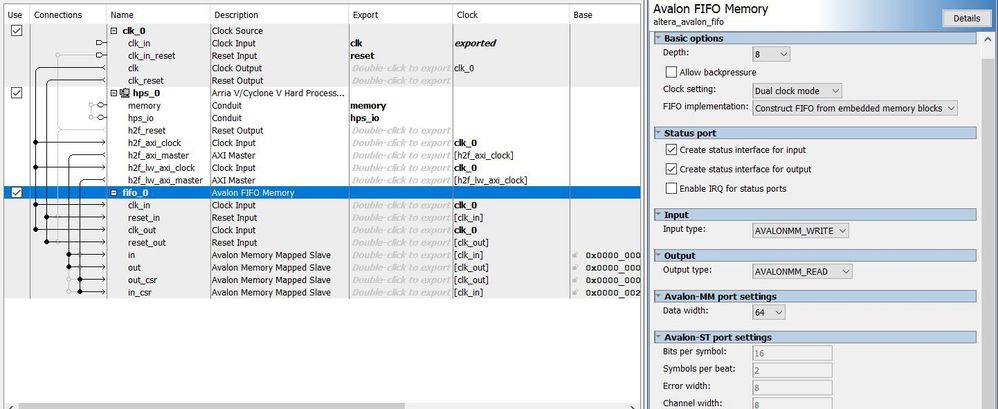
Task: Select the in_csr interface name
Action: tap(140, 293)
